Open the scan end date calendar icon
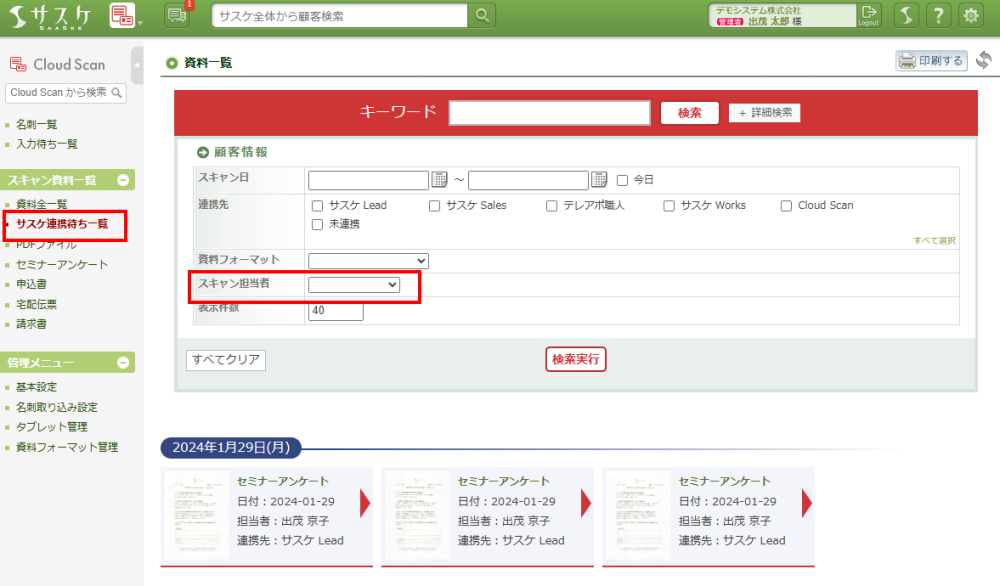The height and width of the screenshot is (586, 1000). pos(599,180)
